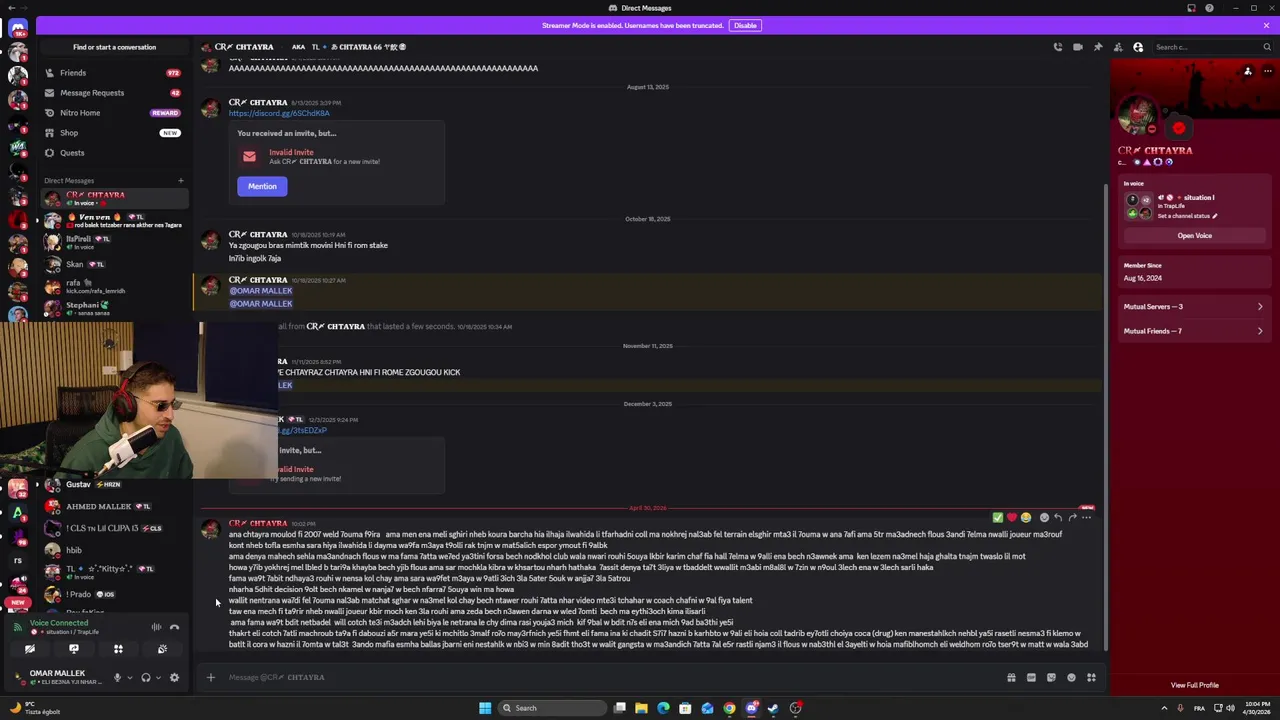1280x720 pixels.
Task: Click the Voice Connected status text
Action: click(59, 623)
